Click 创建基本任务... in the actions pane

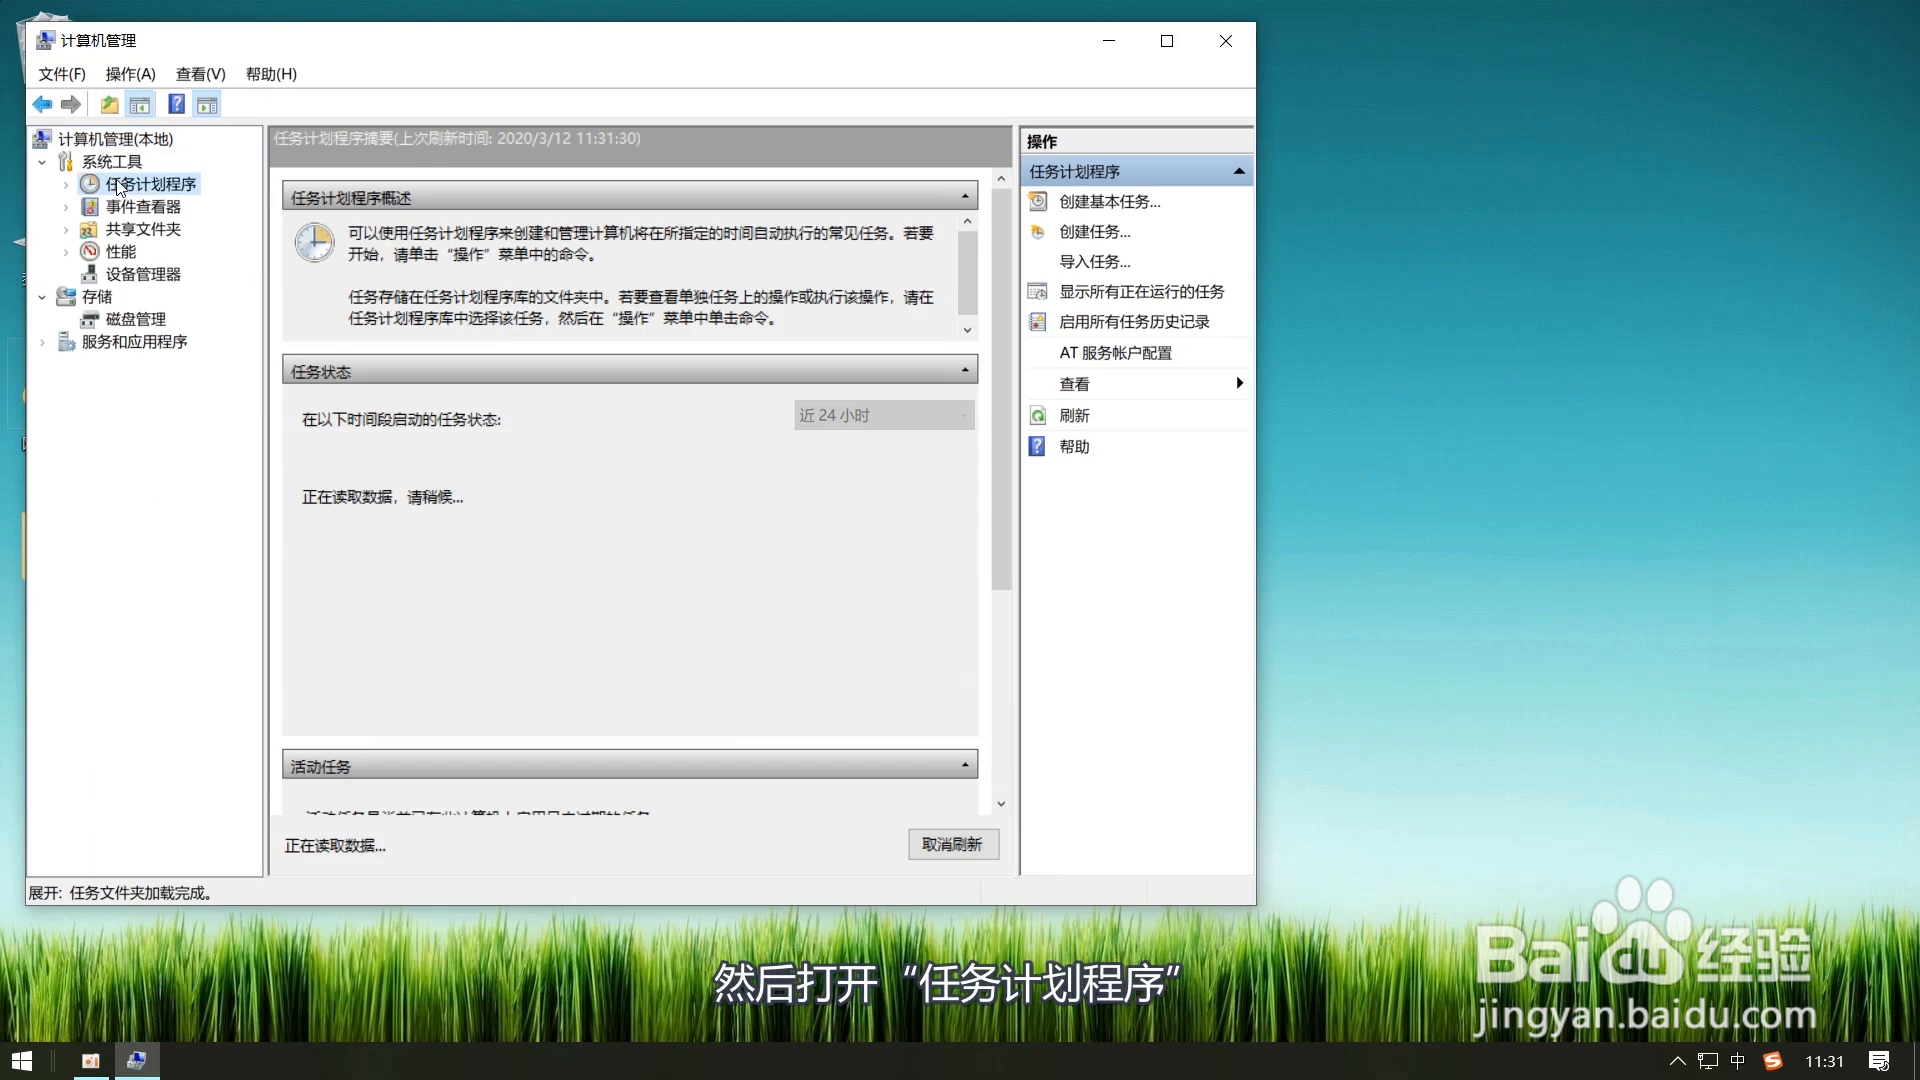point(1109,202)
